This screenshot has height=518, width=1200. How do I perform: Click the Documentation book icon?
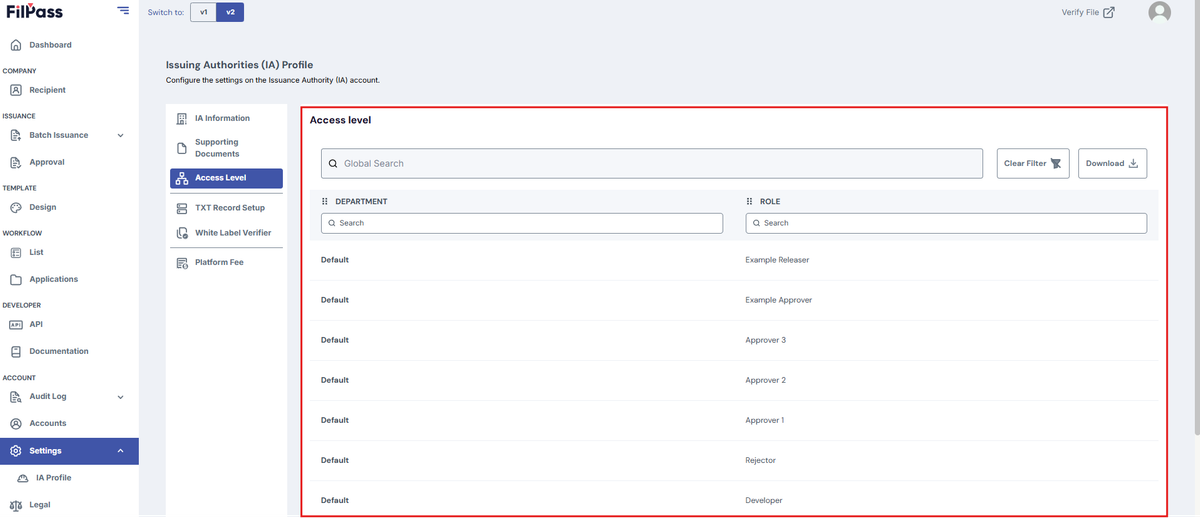click(16, 351)
